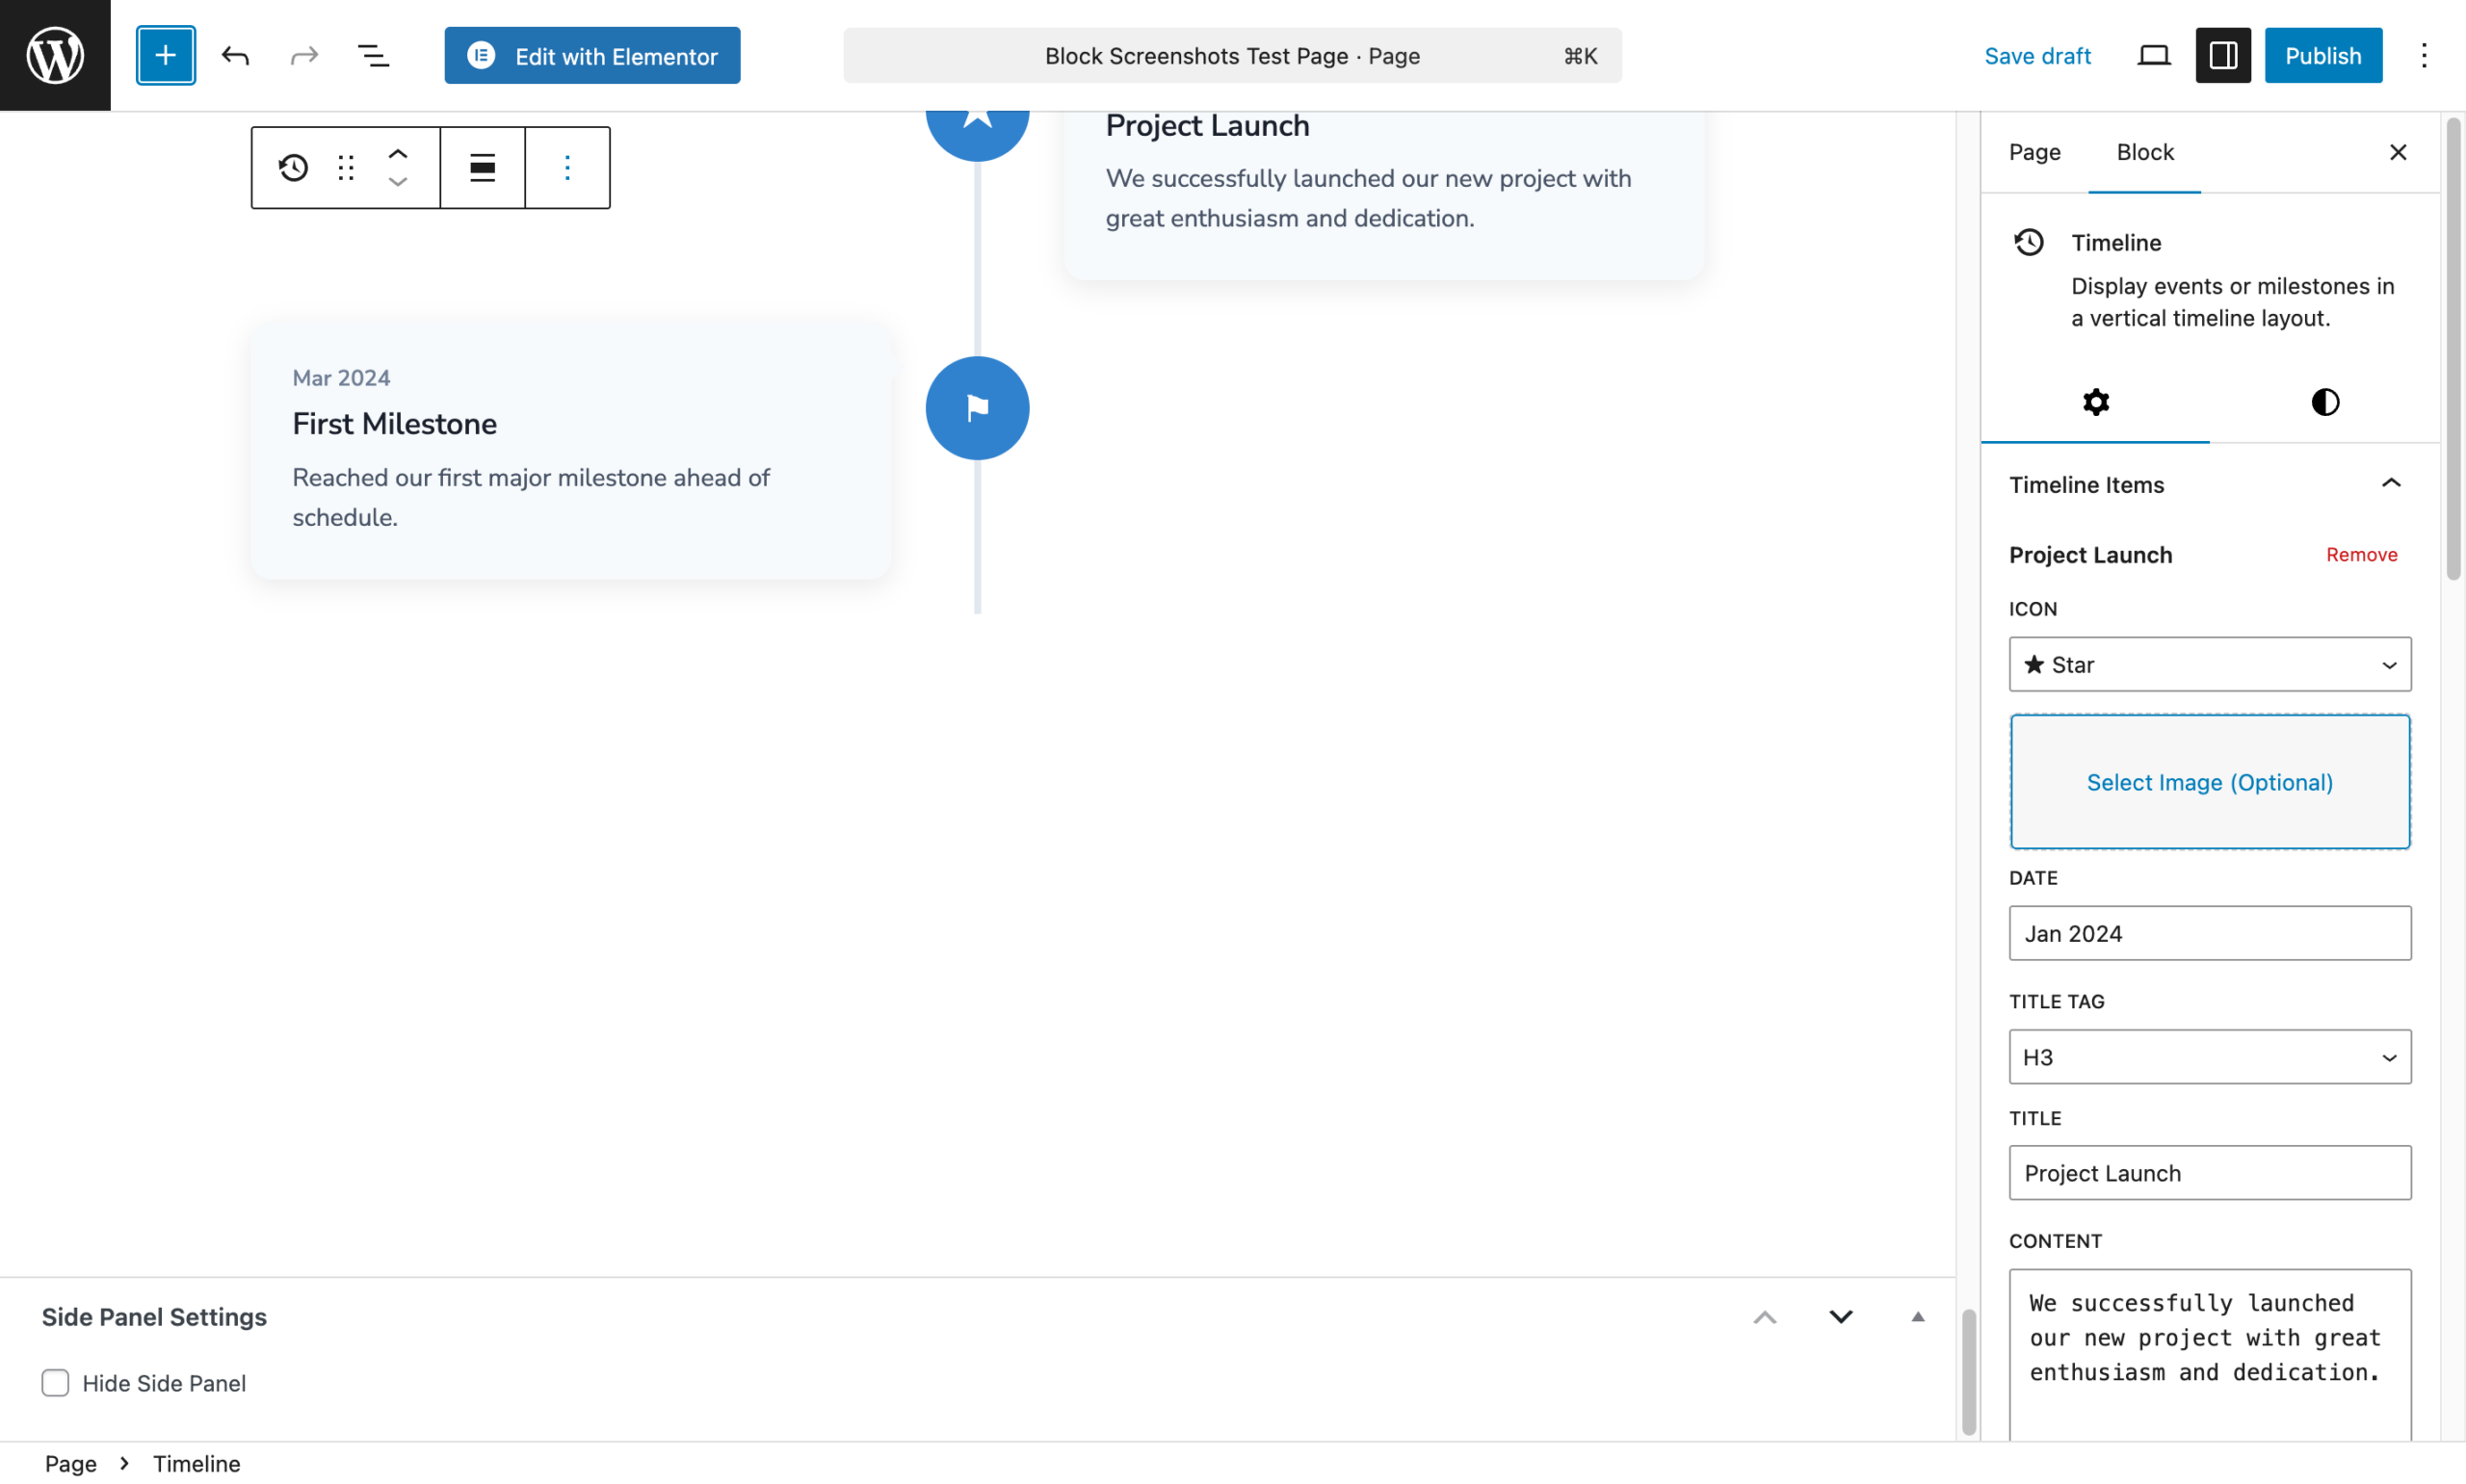Open the block alignment control
The height and width of the screenshot is (1484, 2466).
click(481, 167)
